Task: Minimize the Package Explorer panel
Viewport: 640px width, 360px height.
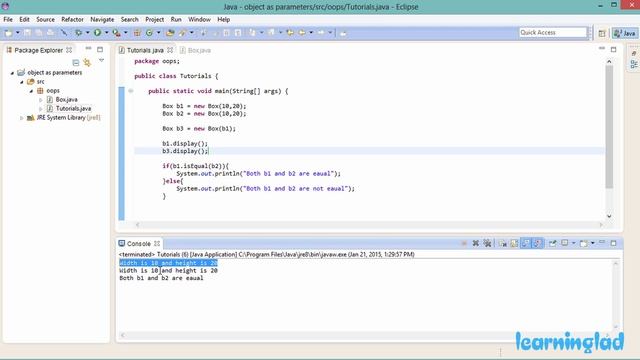Action: pyautogui.click(x=88, y=49)
